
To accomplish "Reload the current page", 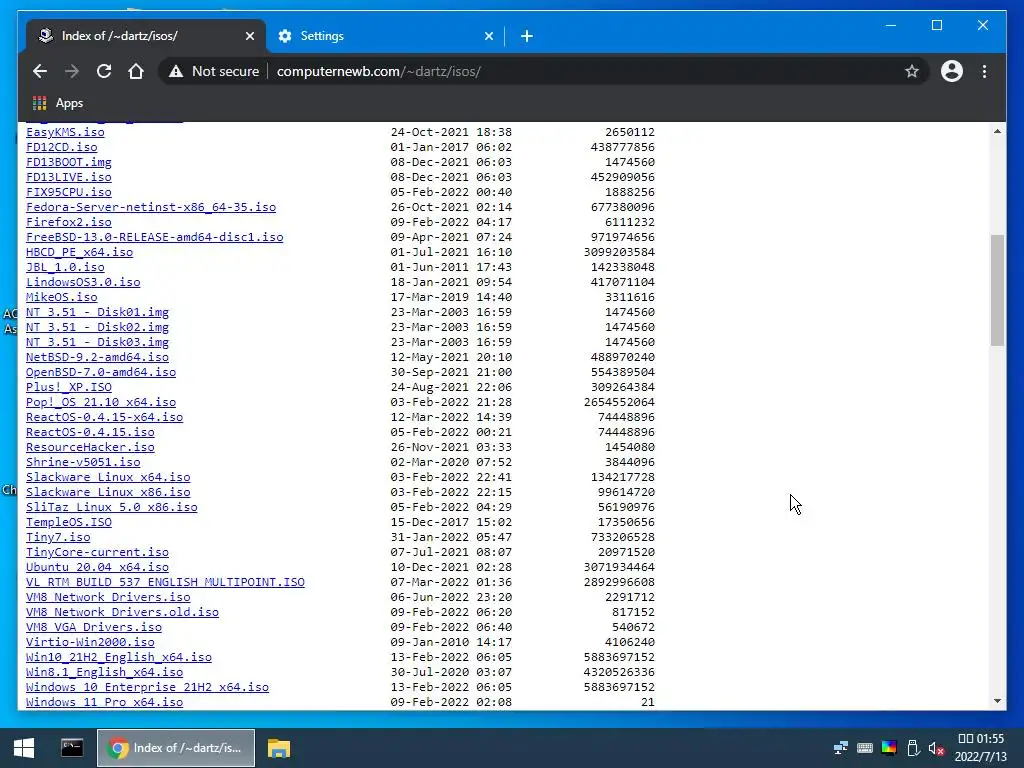I will [104, 71].
